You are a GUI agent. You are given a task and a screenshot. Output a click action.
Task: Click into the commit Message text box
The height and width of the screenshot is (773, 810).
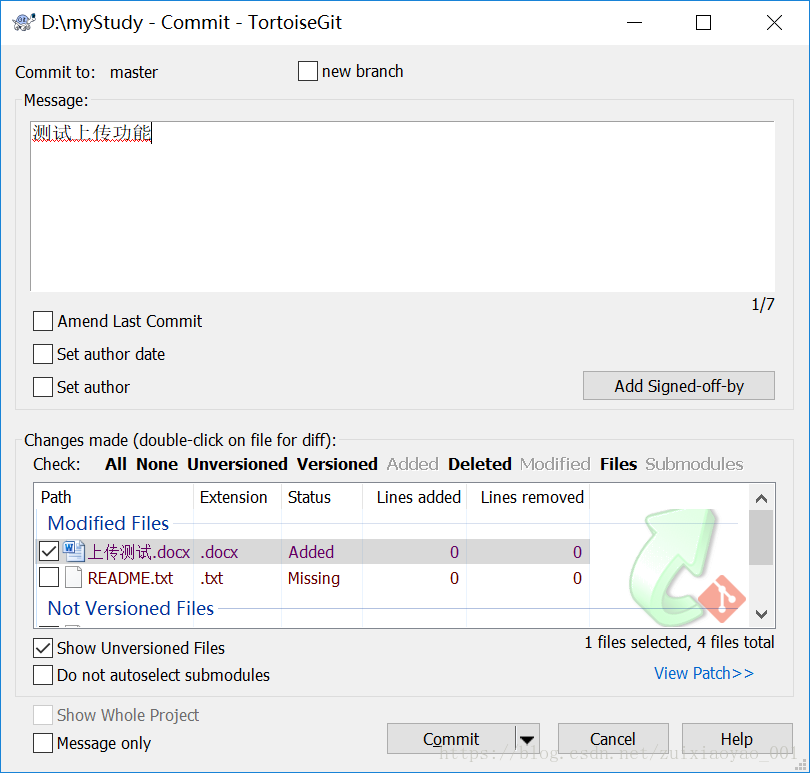pyautogui.click(x=402, y=206)
